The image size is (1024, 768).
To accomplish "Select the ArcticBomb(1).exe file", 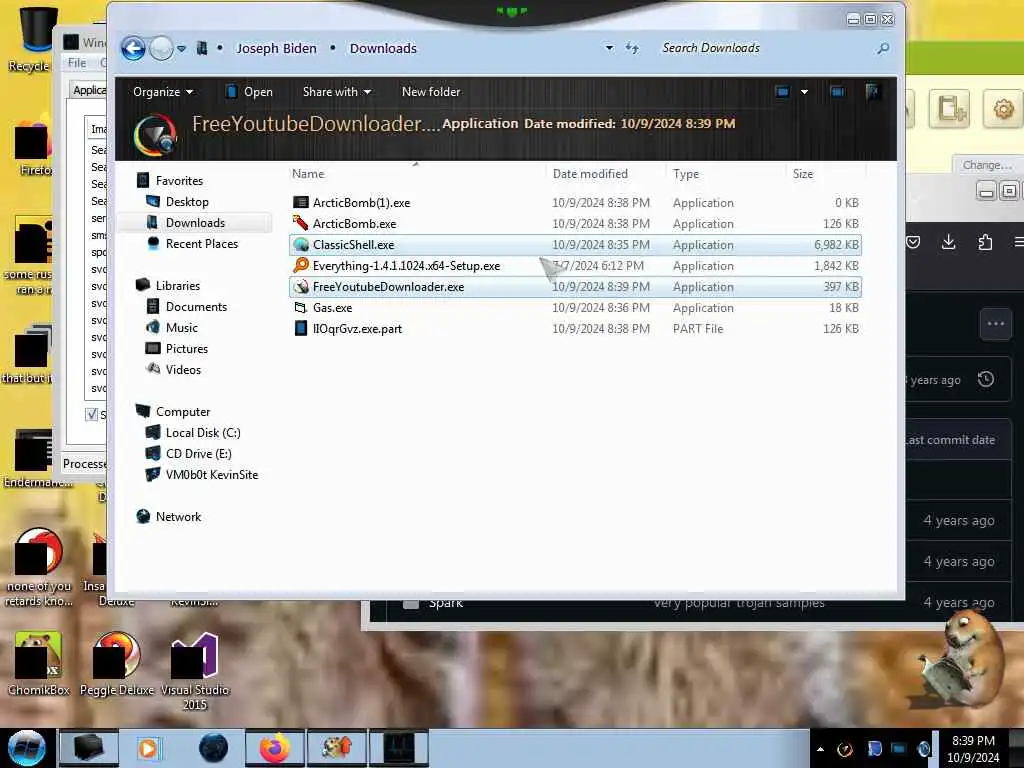I will [575, 202].
